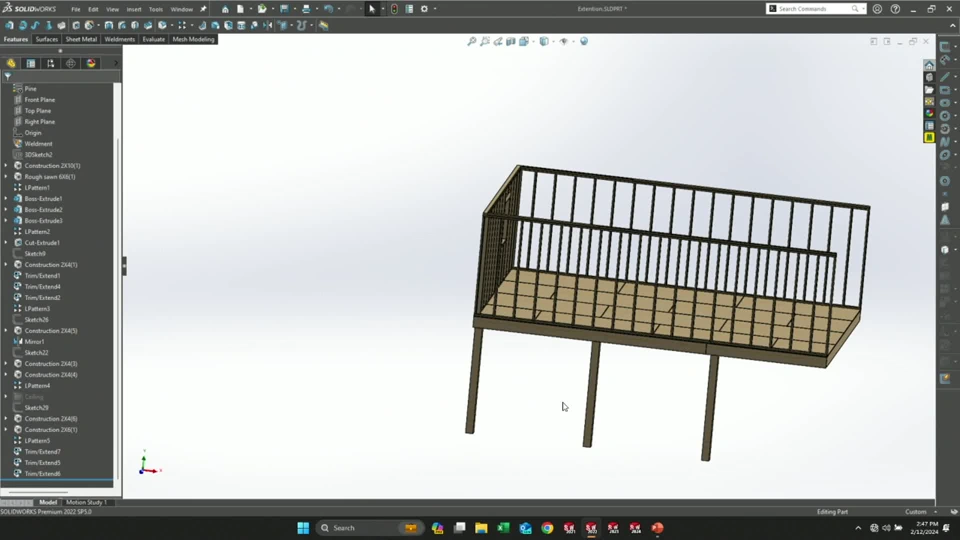960x540 pixels.
Task: Select the Swept Boss/Base tool
Action: (x=36, y=26)
